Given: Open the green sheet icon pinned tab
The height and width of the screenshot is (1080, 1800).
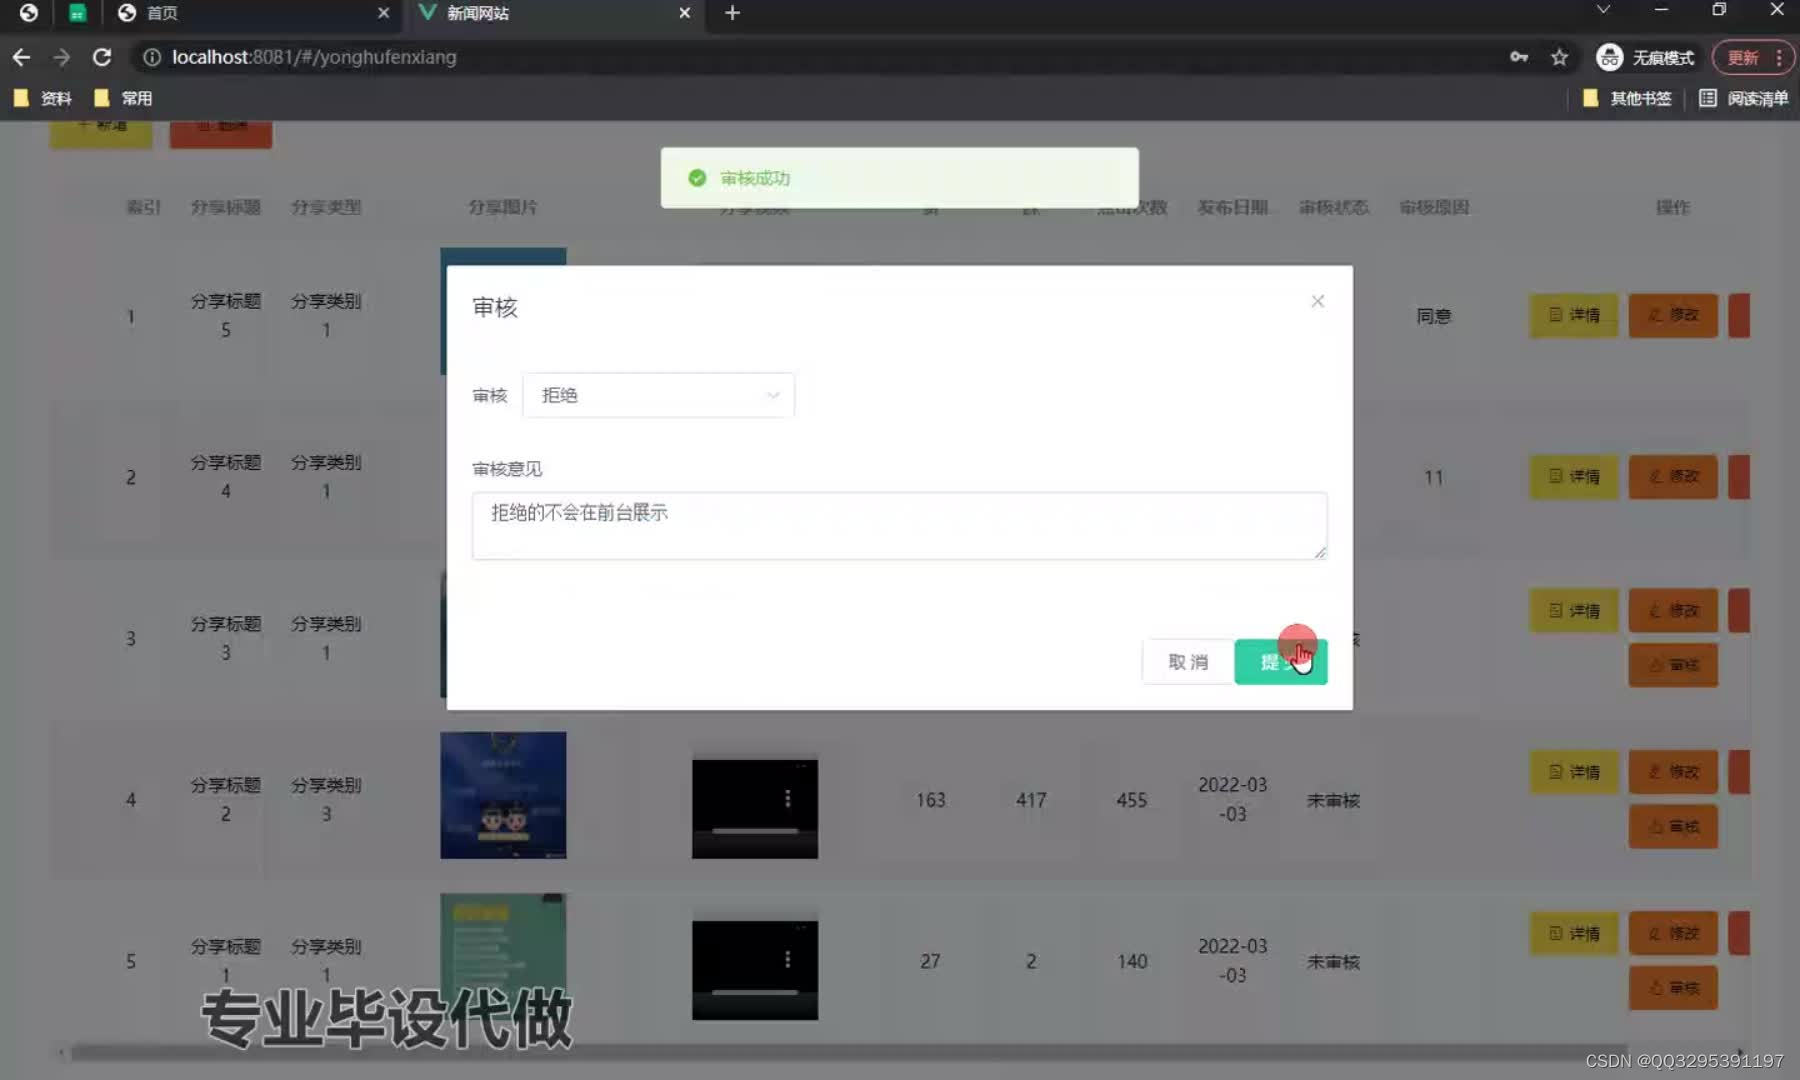Looking at the screenshot, I should click(x=77, y=13).
